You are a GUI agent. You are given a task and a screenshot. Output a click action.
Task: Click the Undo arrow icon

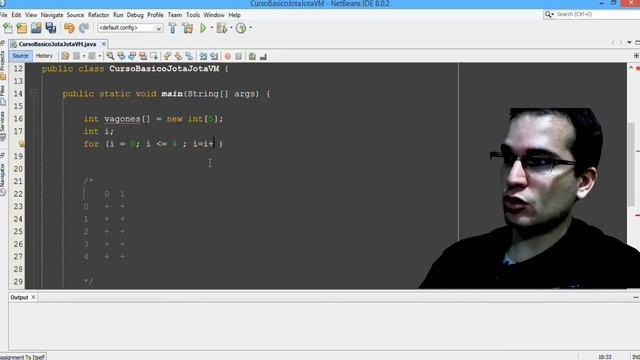69,28
